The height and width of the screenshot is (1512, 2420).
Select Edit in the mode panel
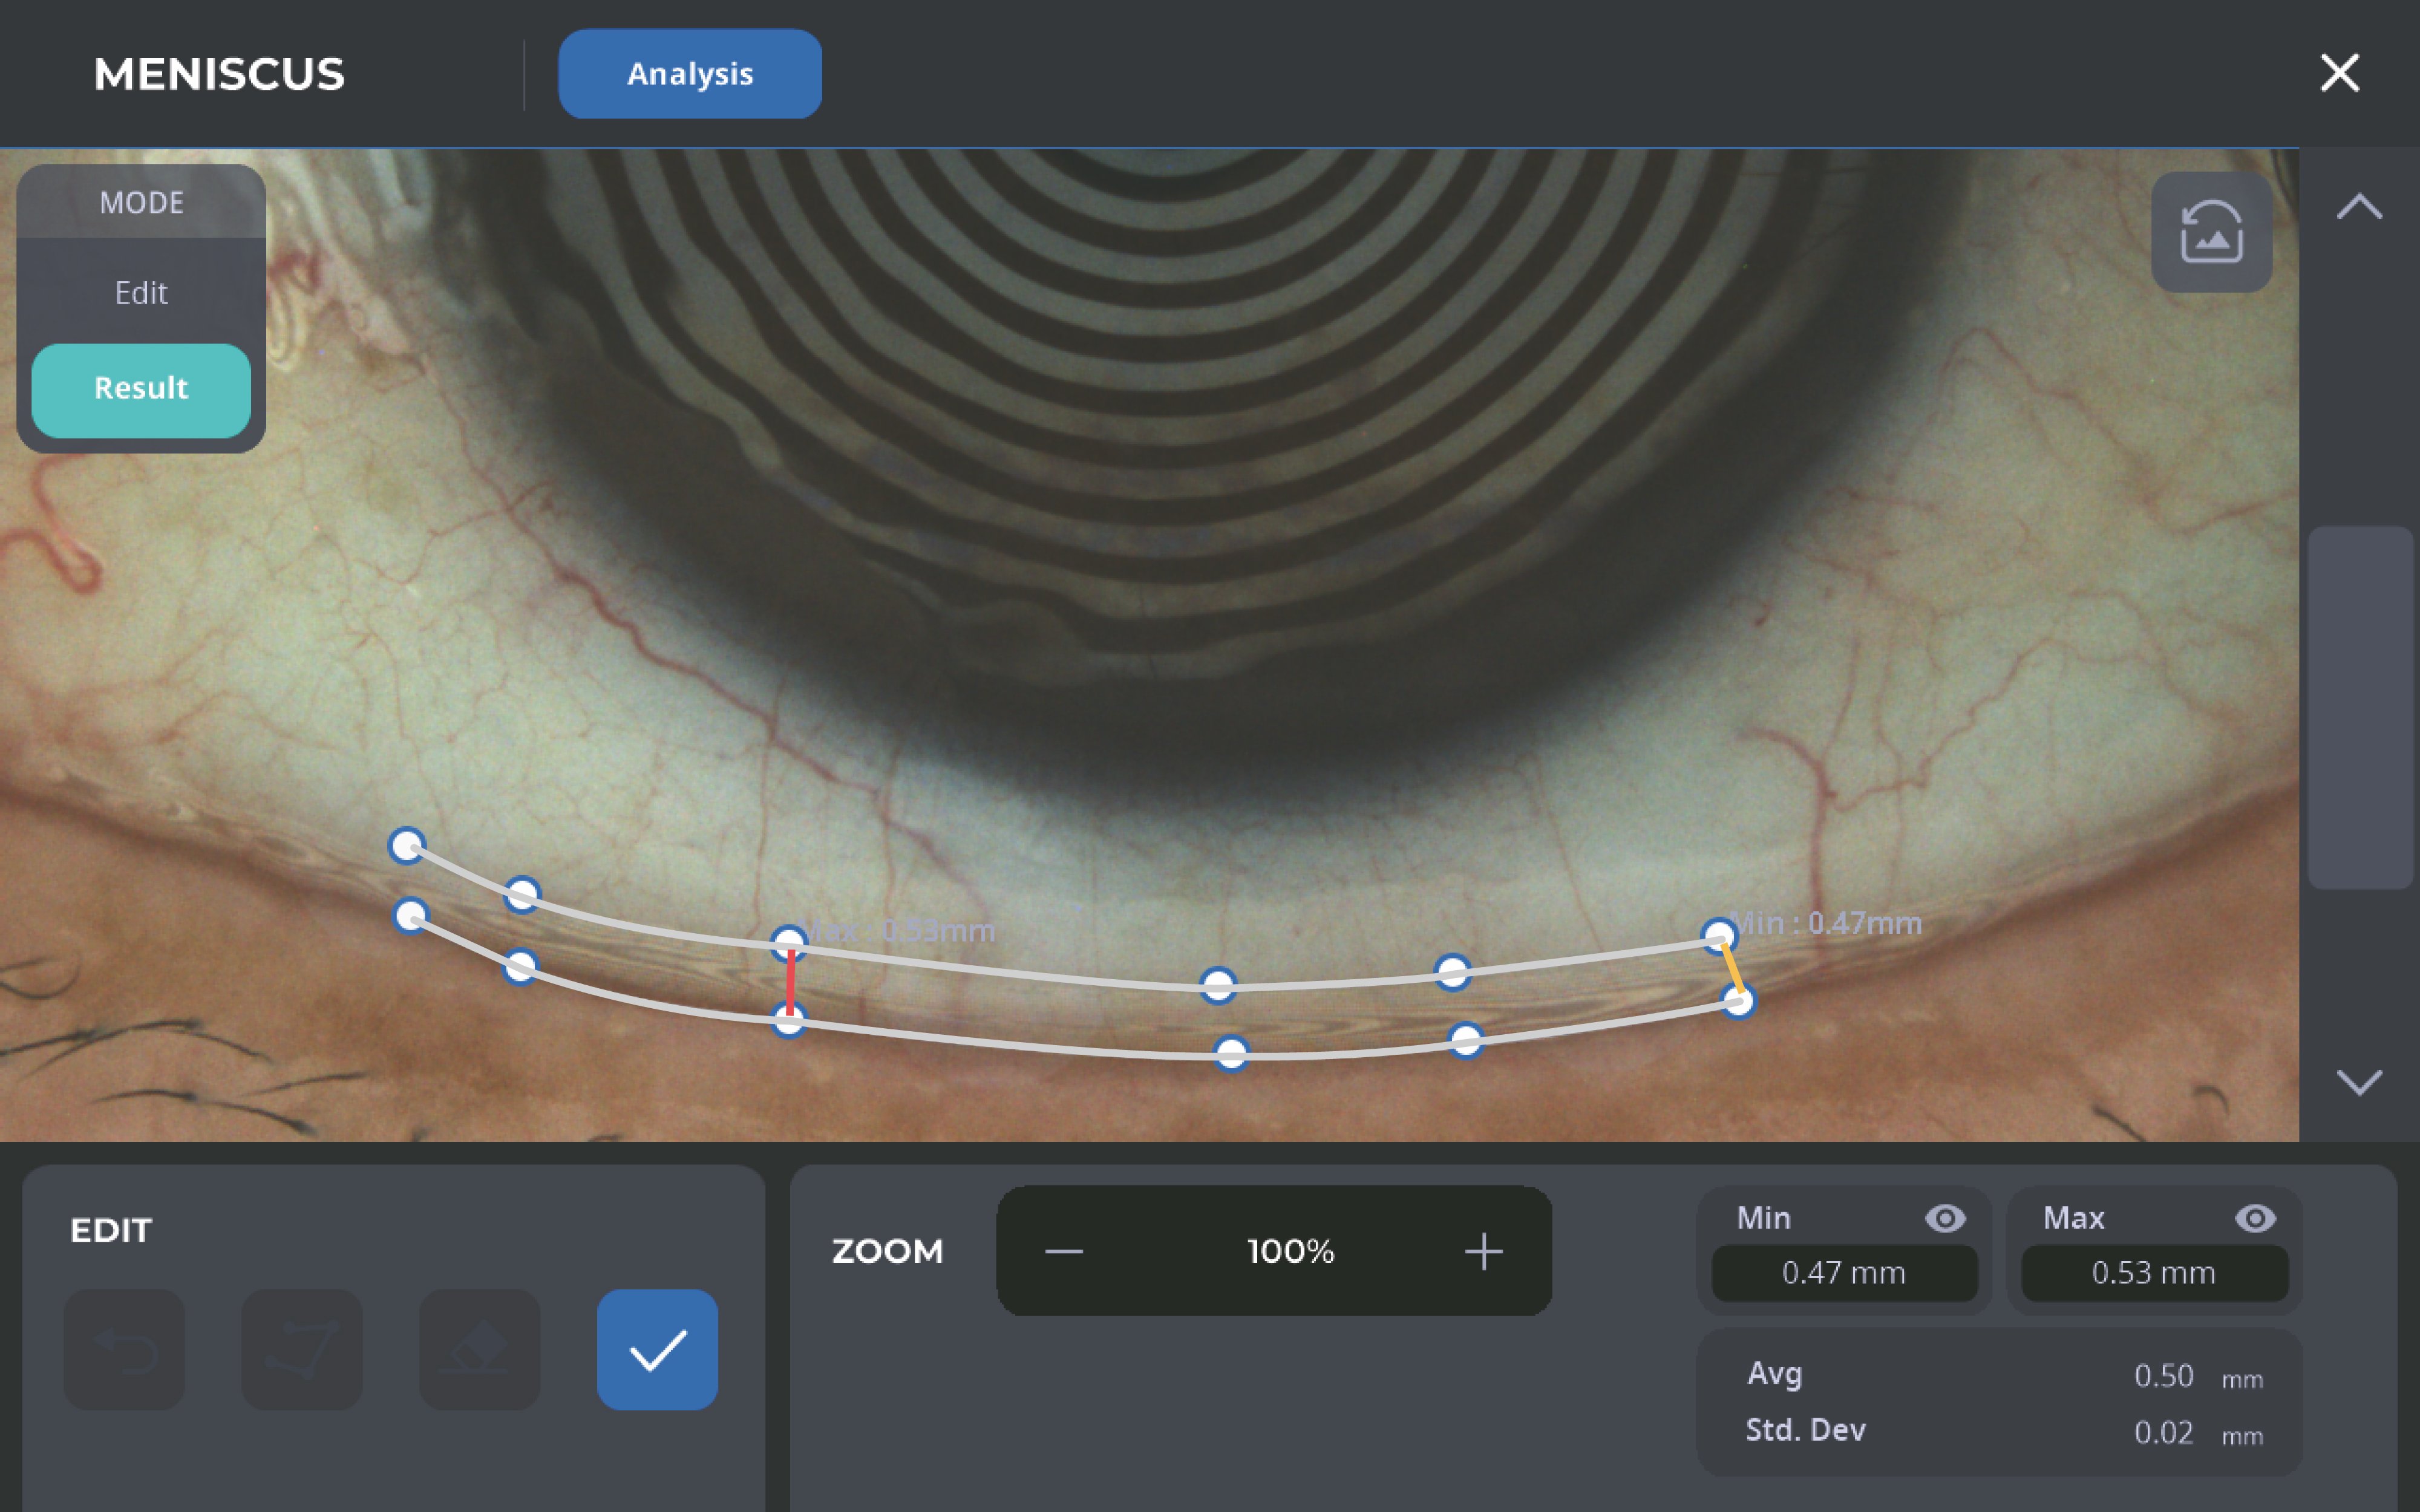point(141,293)
